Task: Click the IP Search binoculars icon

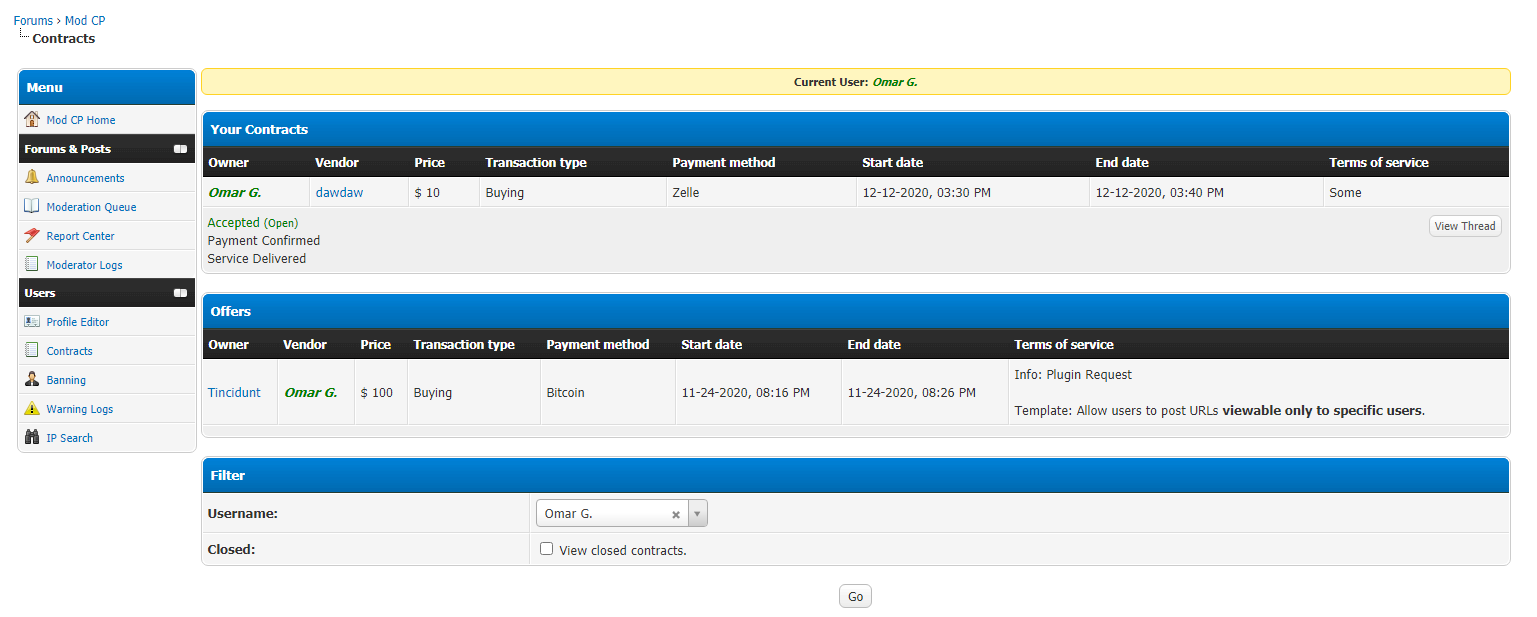Action: pos(32,438)
